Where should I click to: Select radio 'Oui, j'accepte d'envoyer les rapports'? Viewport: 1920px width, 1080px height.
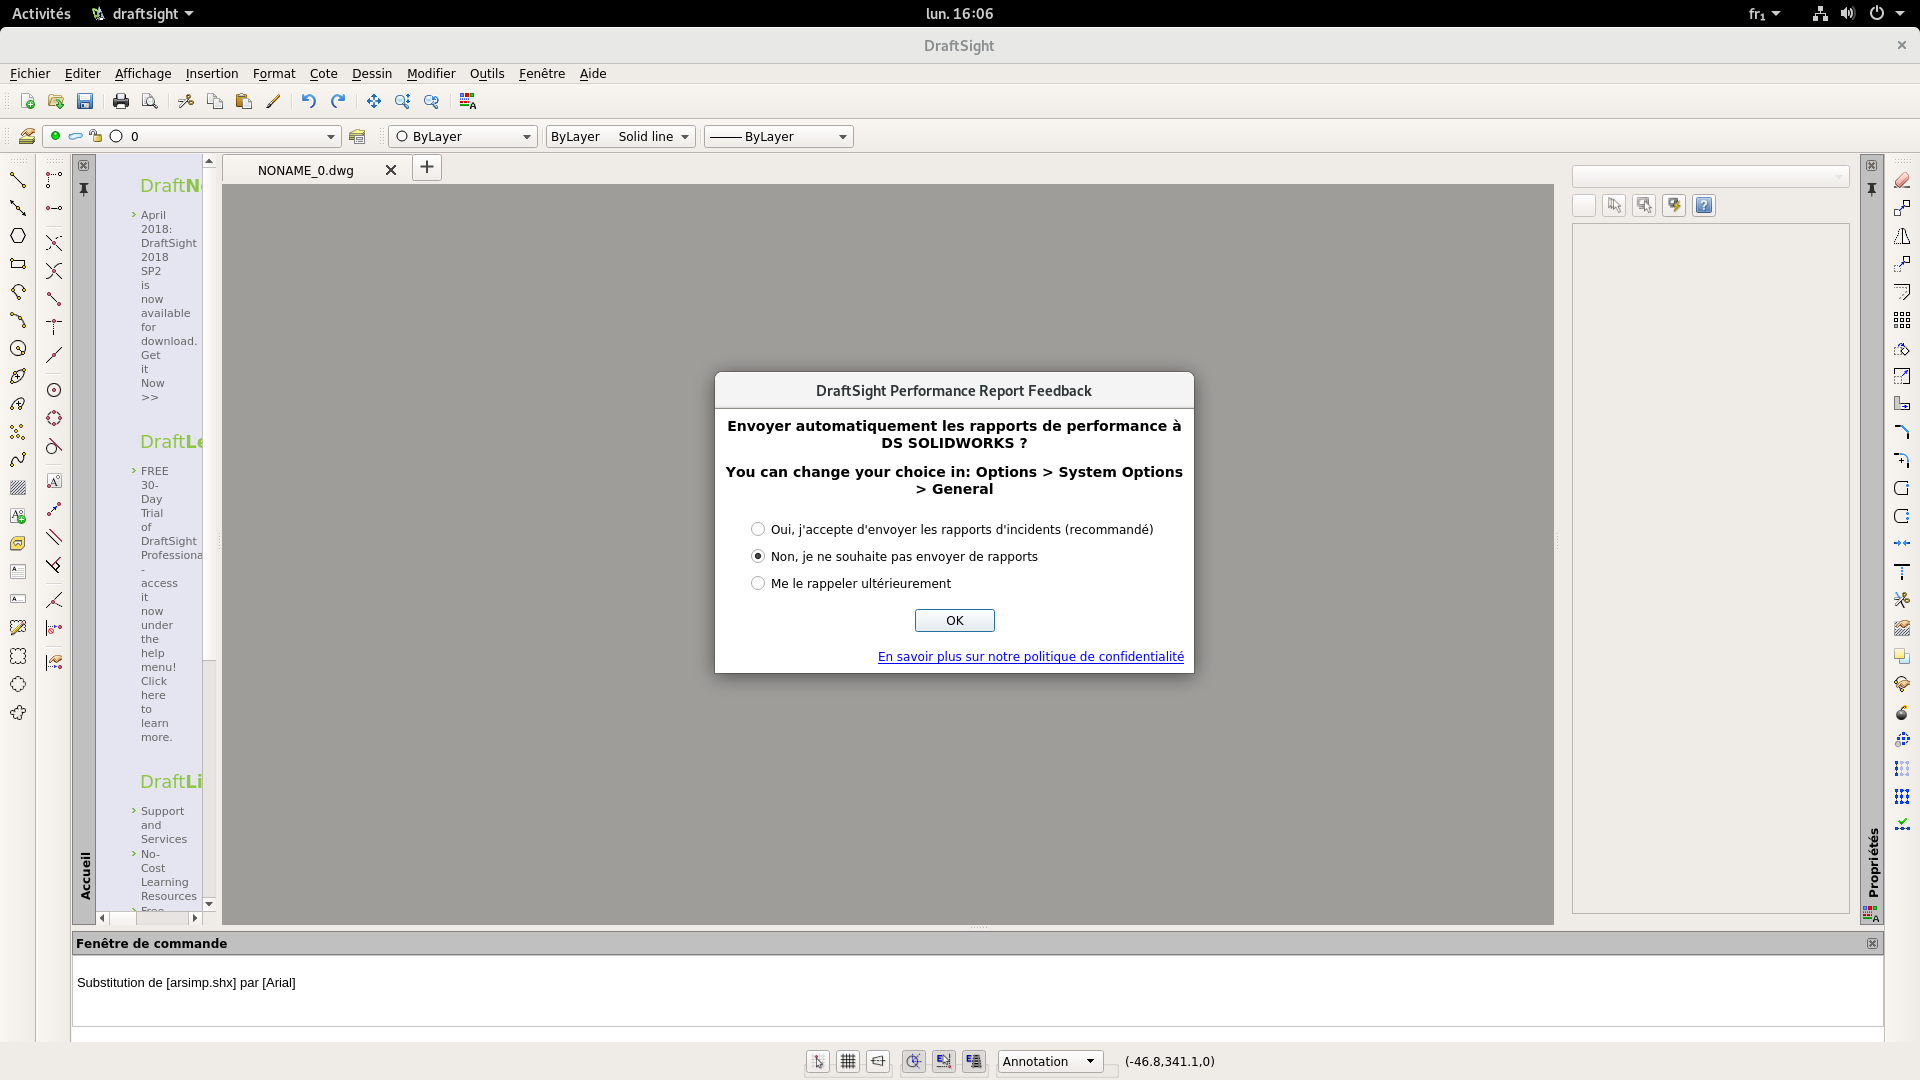click(x=758, y=529)
